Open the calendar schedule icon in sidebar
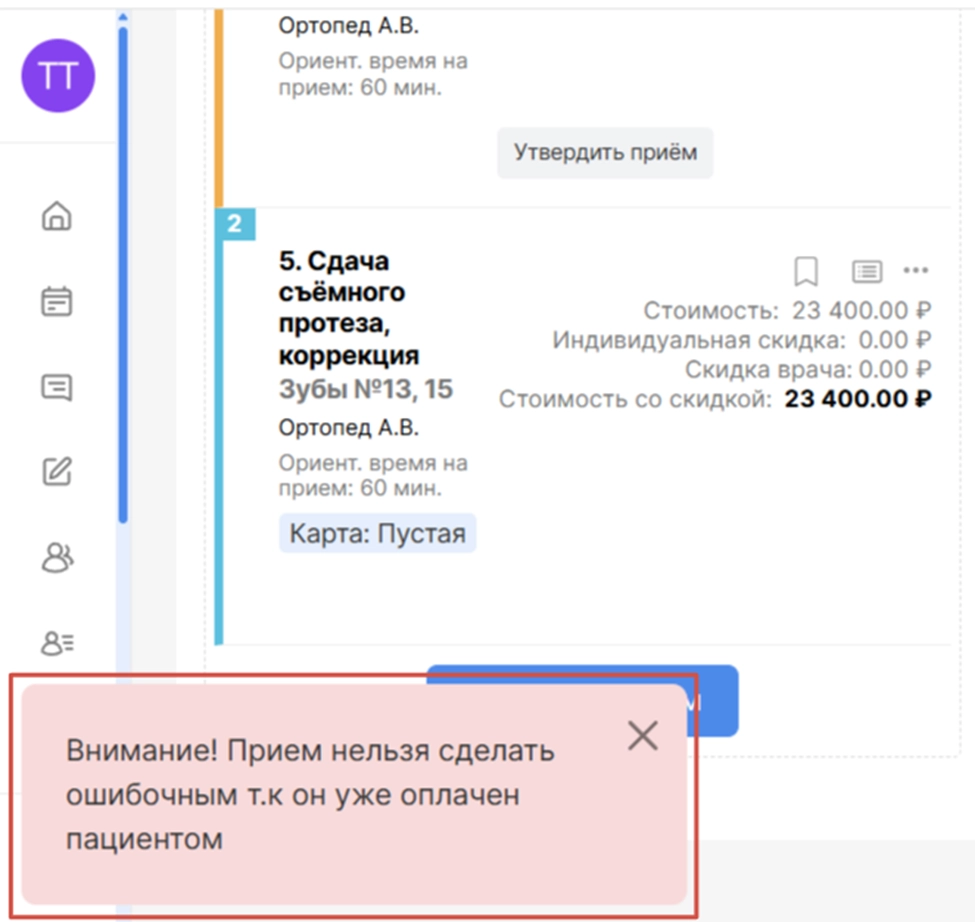The width and height of the screenshot is (975, 922). pyautogui.click(x=57, y=301)
